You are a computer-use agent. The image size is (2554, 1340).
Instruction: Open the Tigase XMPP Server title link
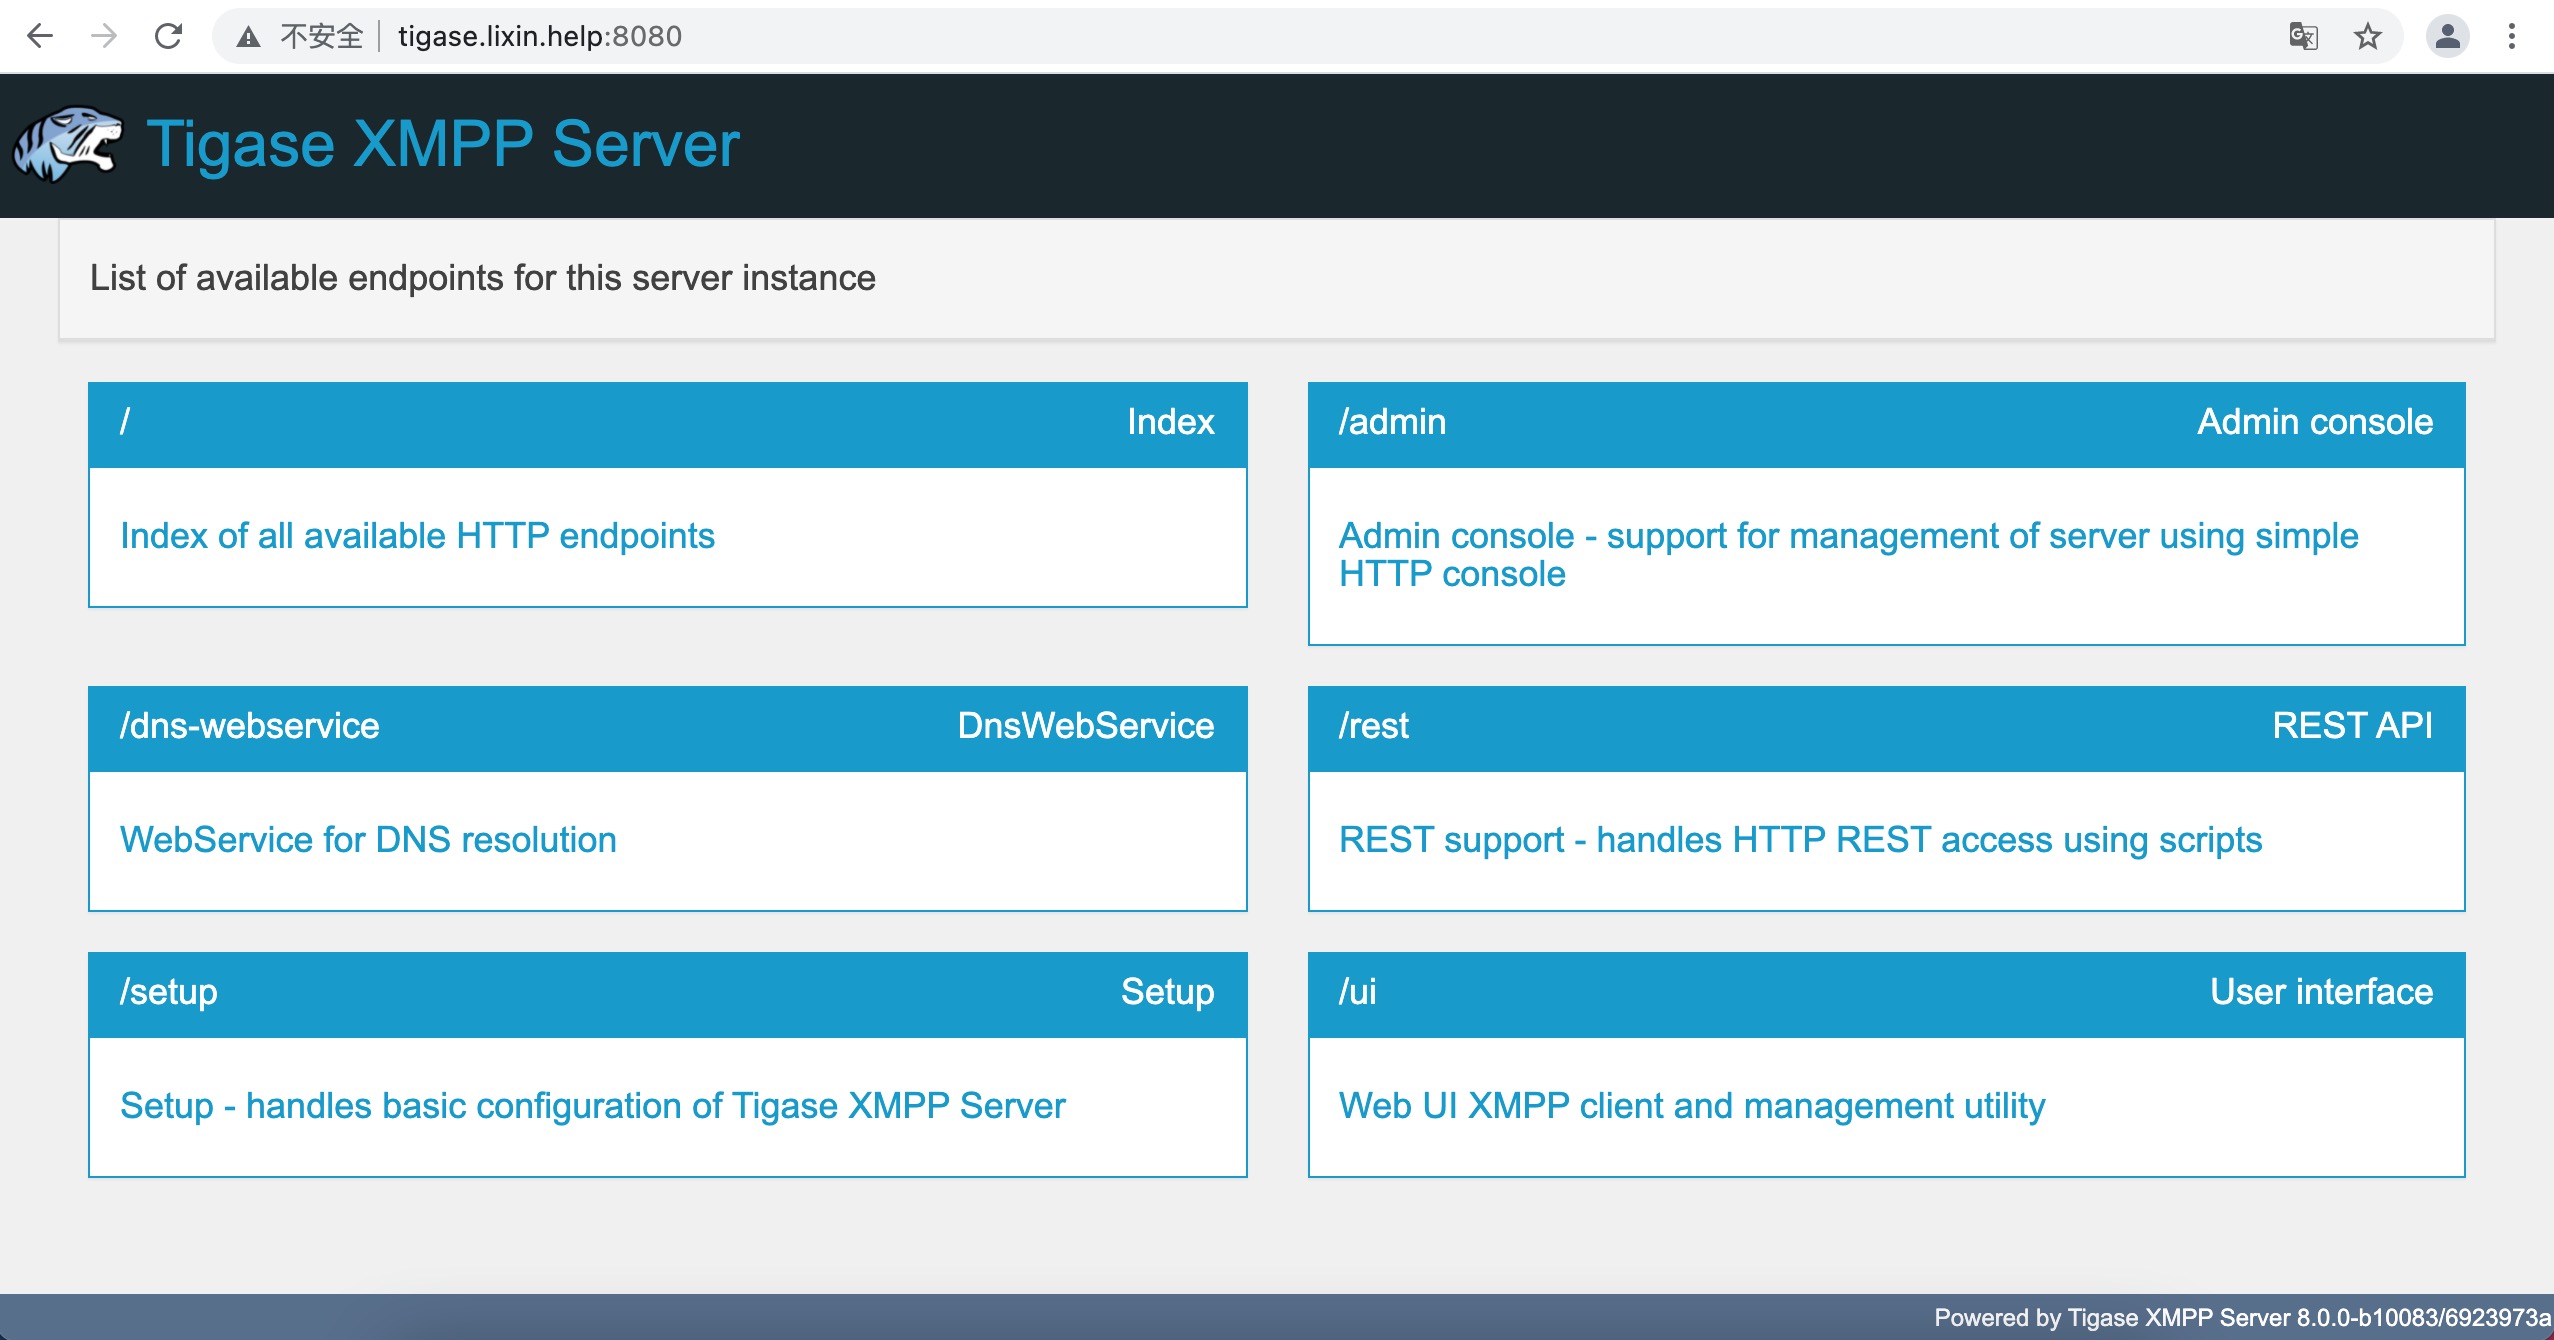click(443, 144)
